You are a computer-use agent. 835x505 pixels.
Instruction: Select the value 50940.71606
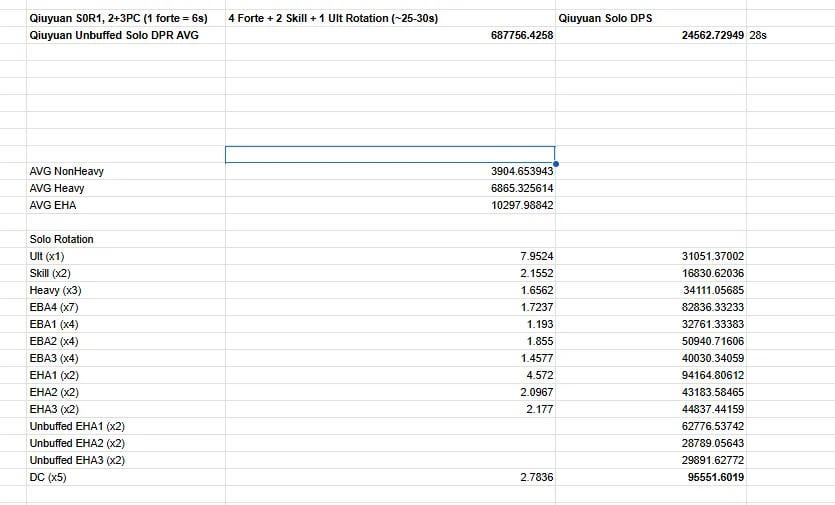(713, 341)
